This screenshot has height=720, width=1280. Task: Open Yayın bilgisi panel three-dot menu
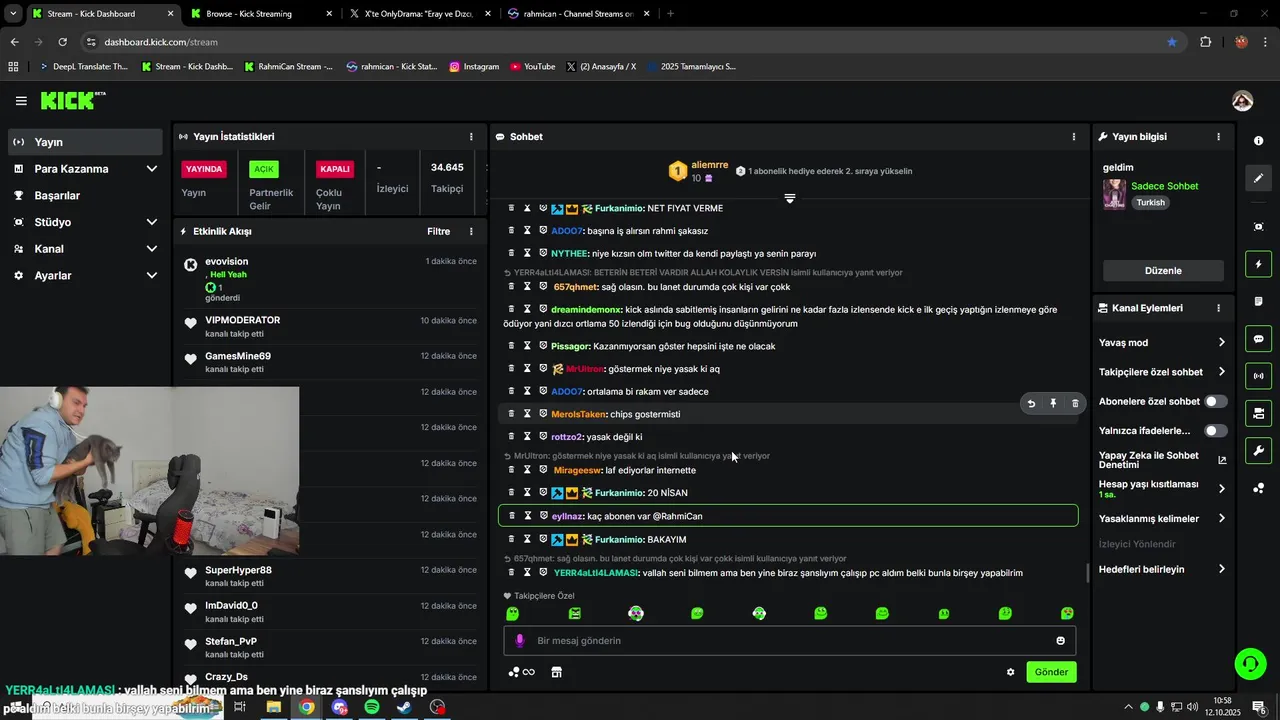pos(1218,136)
